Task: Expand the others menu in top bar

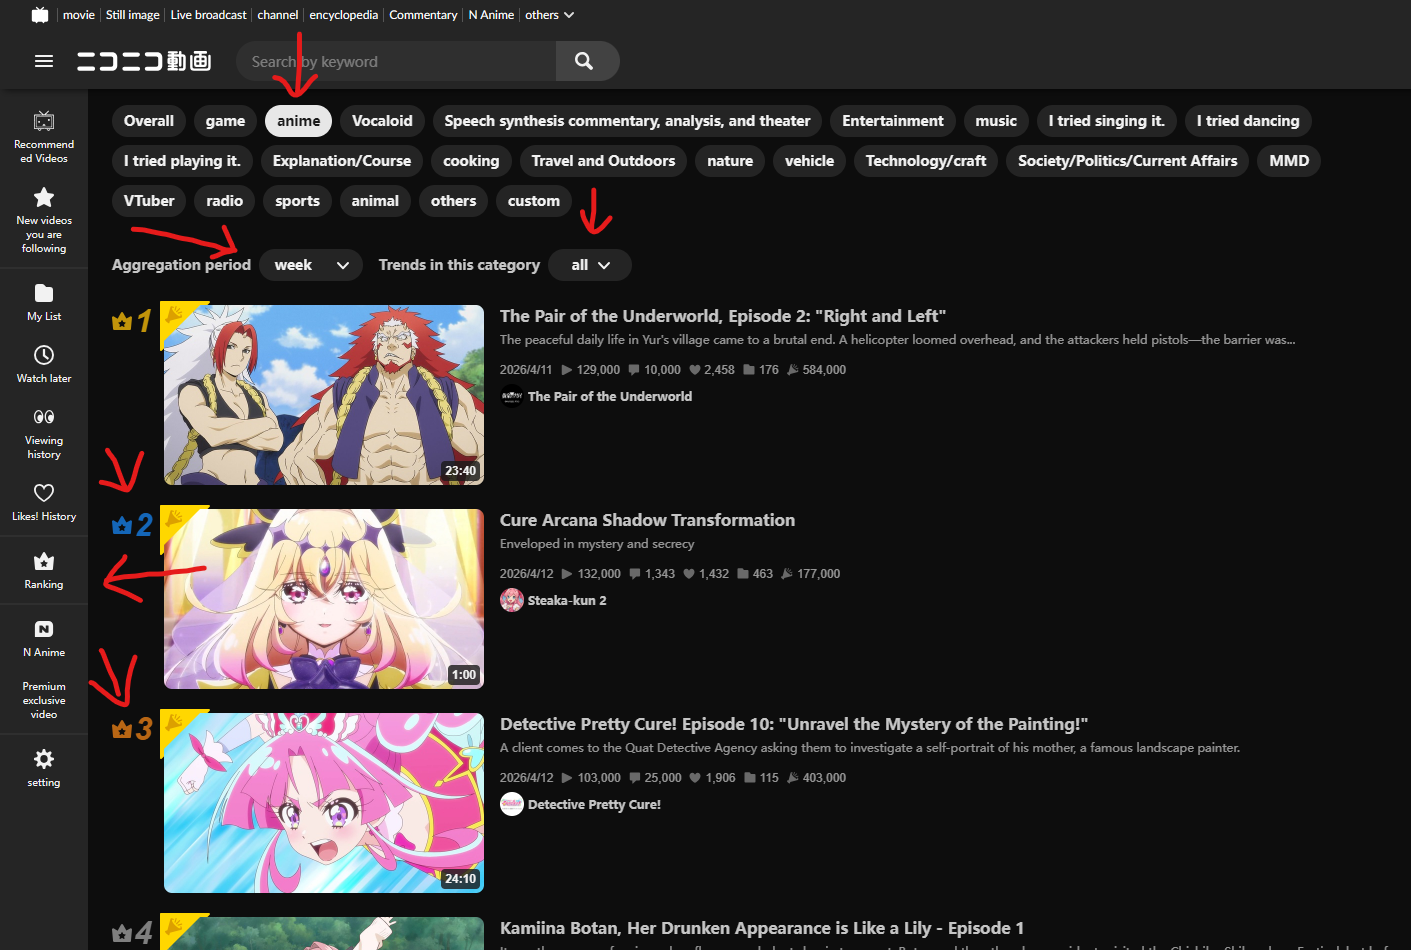Action: (550, 15)
